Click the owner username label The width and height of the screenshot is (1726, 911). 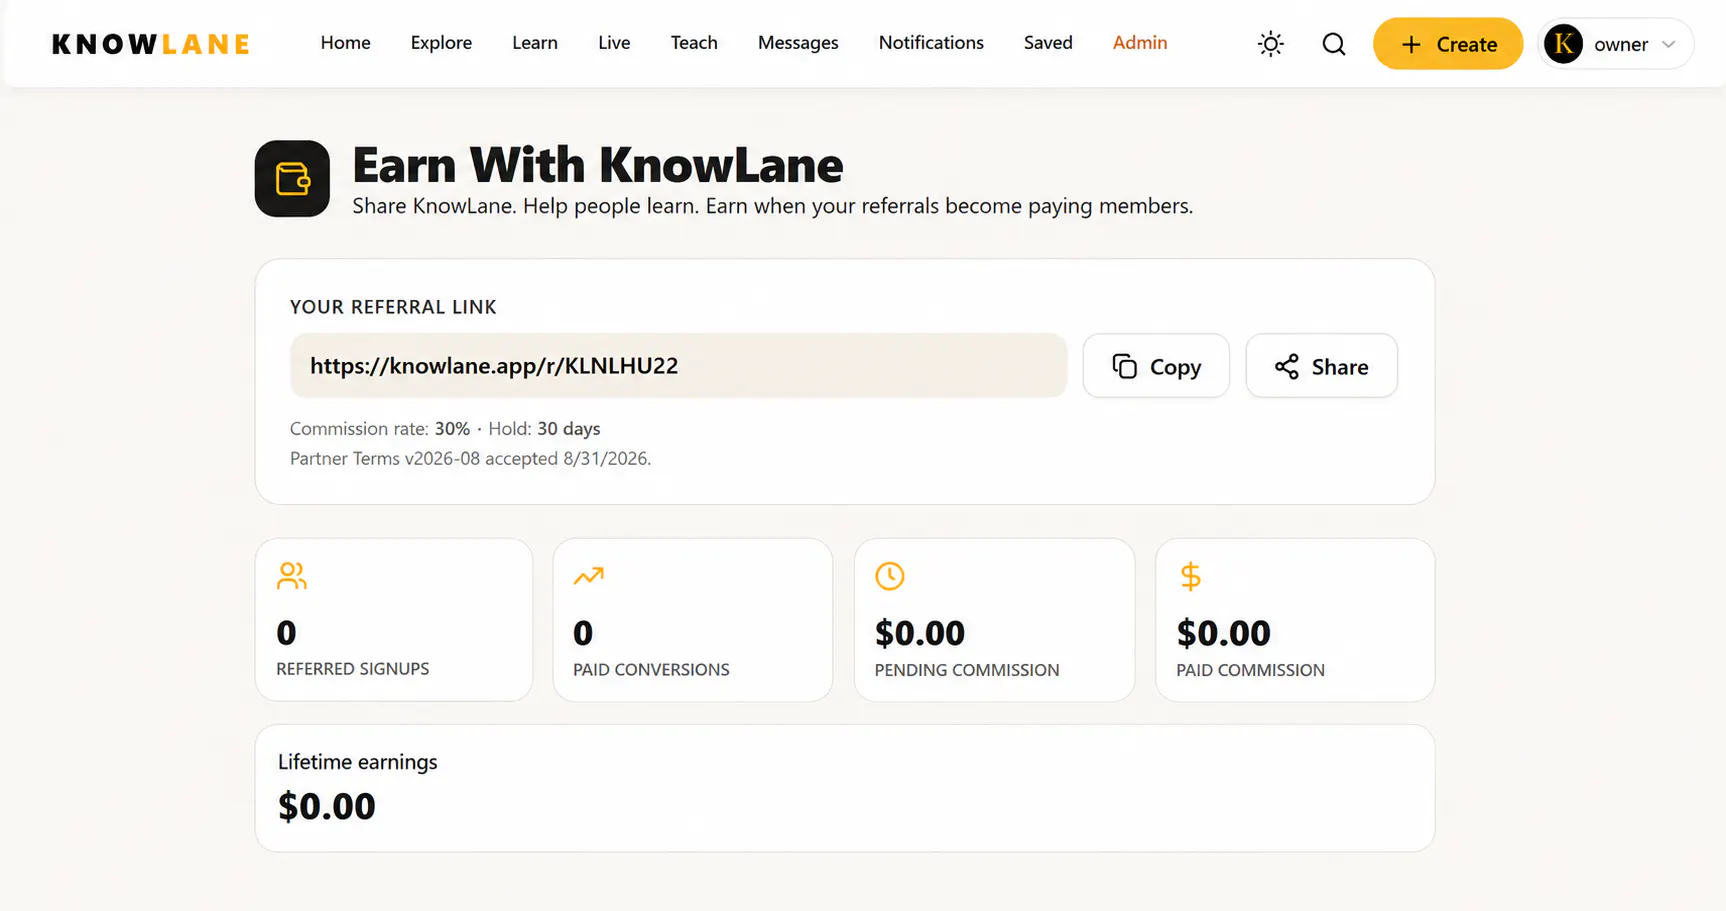click(x=1621, y=44)
